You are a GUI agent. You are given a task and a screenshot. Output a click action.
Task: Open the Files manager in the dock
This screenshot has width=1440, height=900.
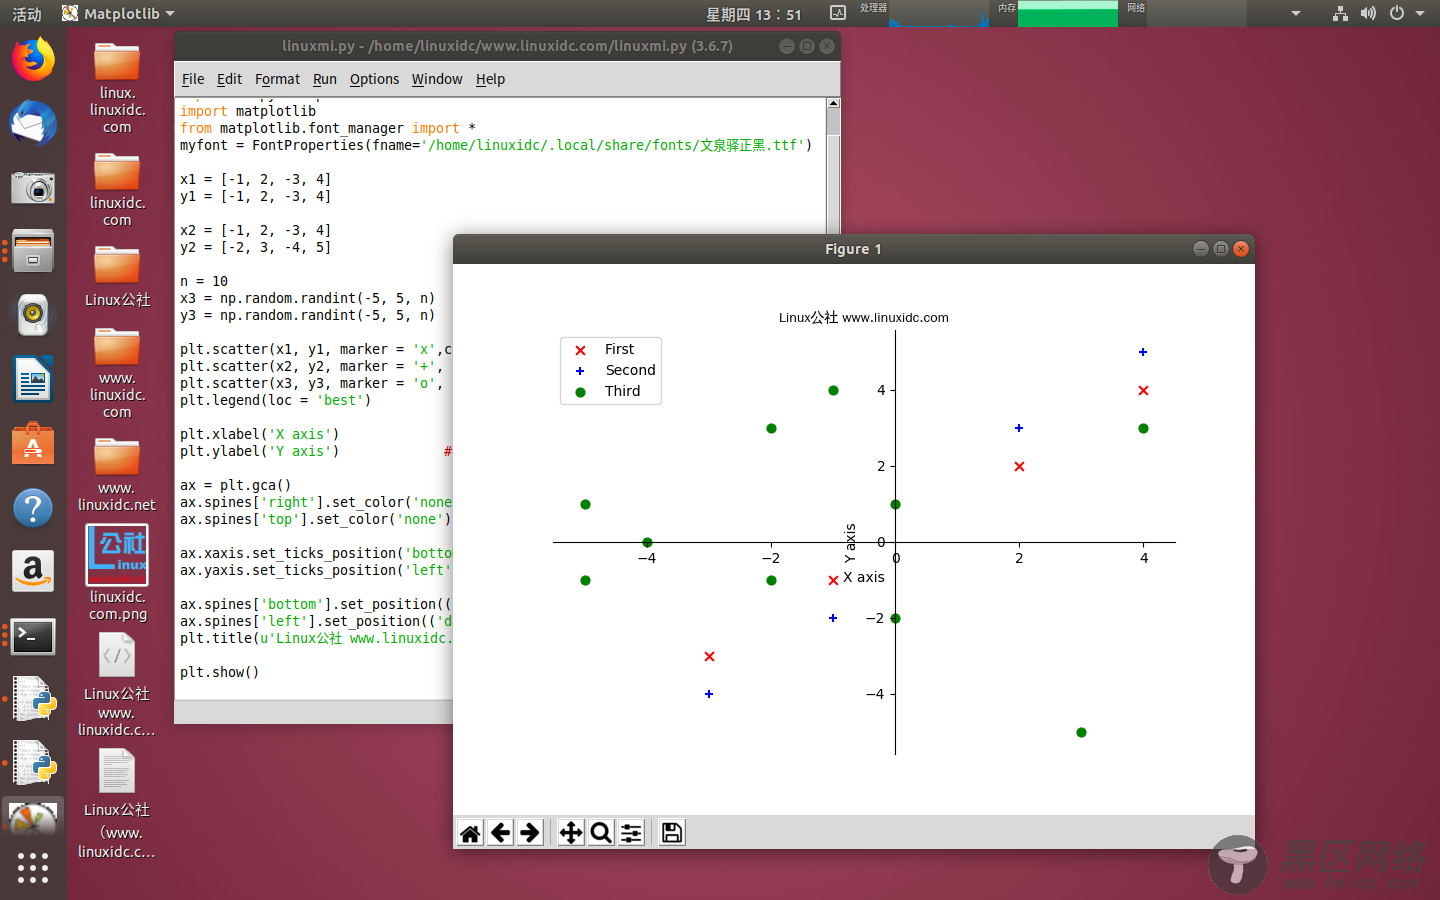pyautogui.click(x=33, y=252)
